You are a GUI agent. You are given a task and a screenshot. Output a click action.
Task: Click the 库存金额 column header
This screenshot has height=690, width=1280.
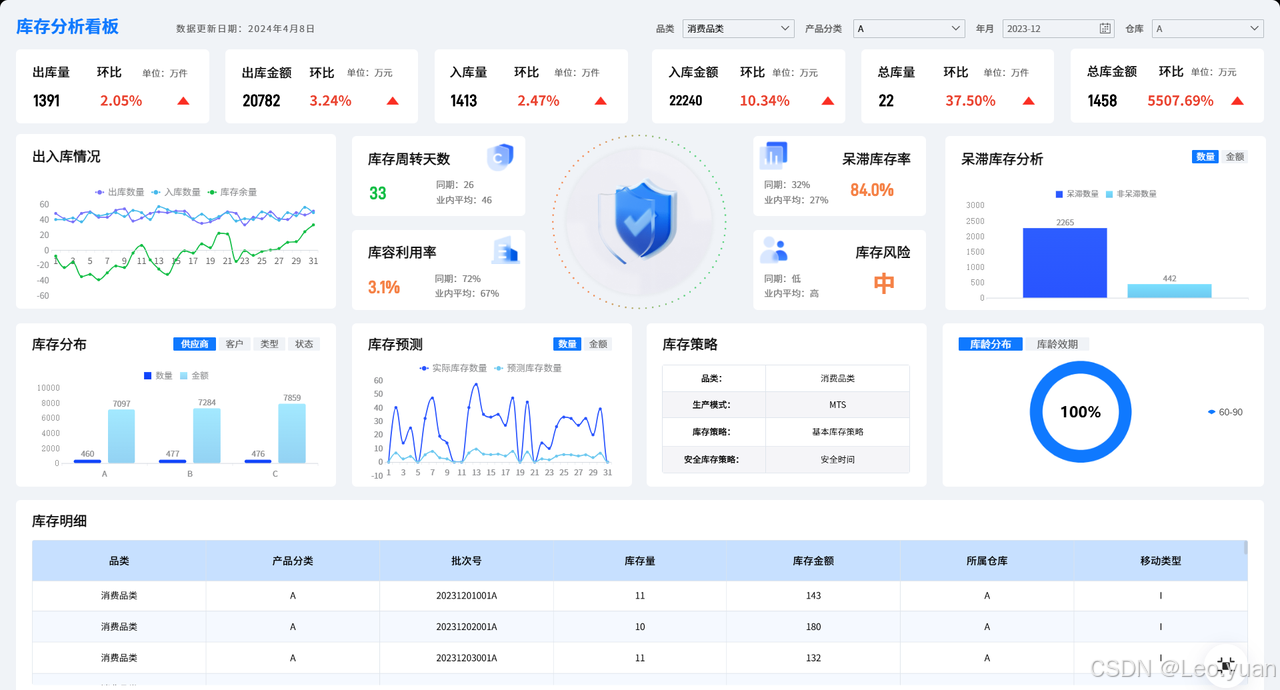click(813, 561)
